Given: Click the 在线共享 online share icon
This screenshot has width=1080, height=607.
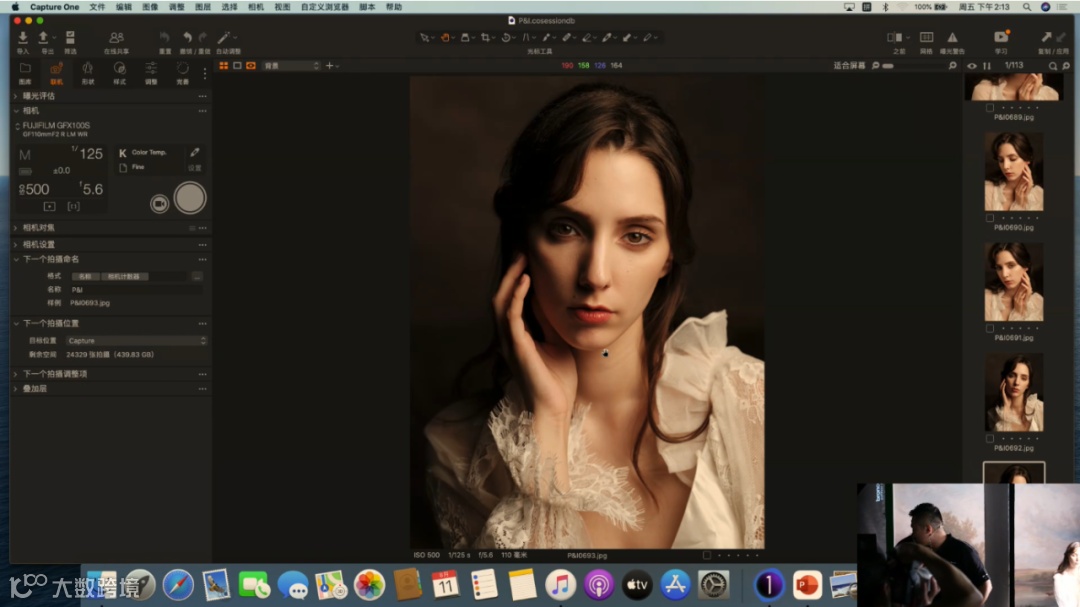Looking at the screenshot, I should point(116,38).
